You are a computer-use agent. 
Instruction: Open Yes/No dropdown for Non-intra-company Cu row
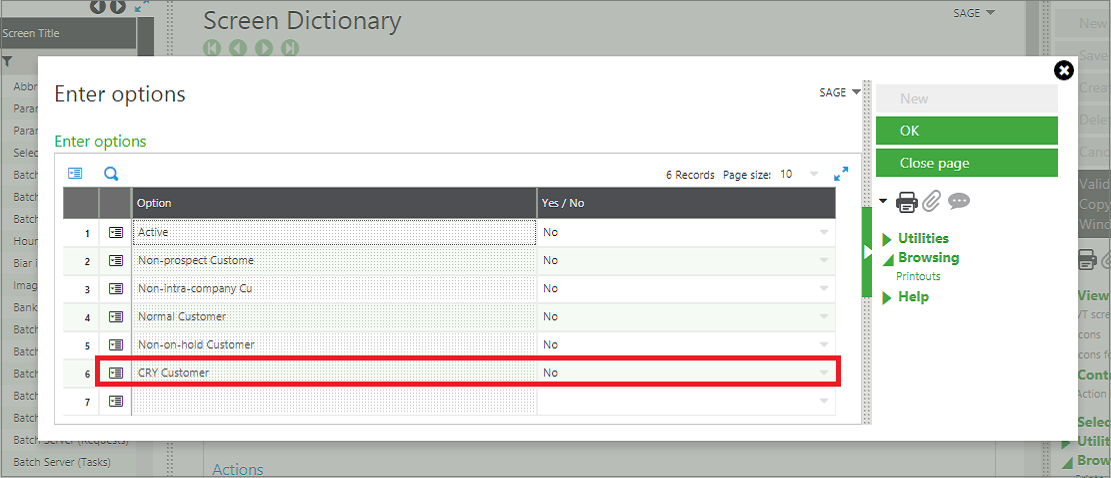(x=823, y=289)
